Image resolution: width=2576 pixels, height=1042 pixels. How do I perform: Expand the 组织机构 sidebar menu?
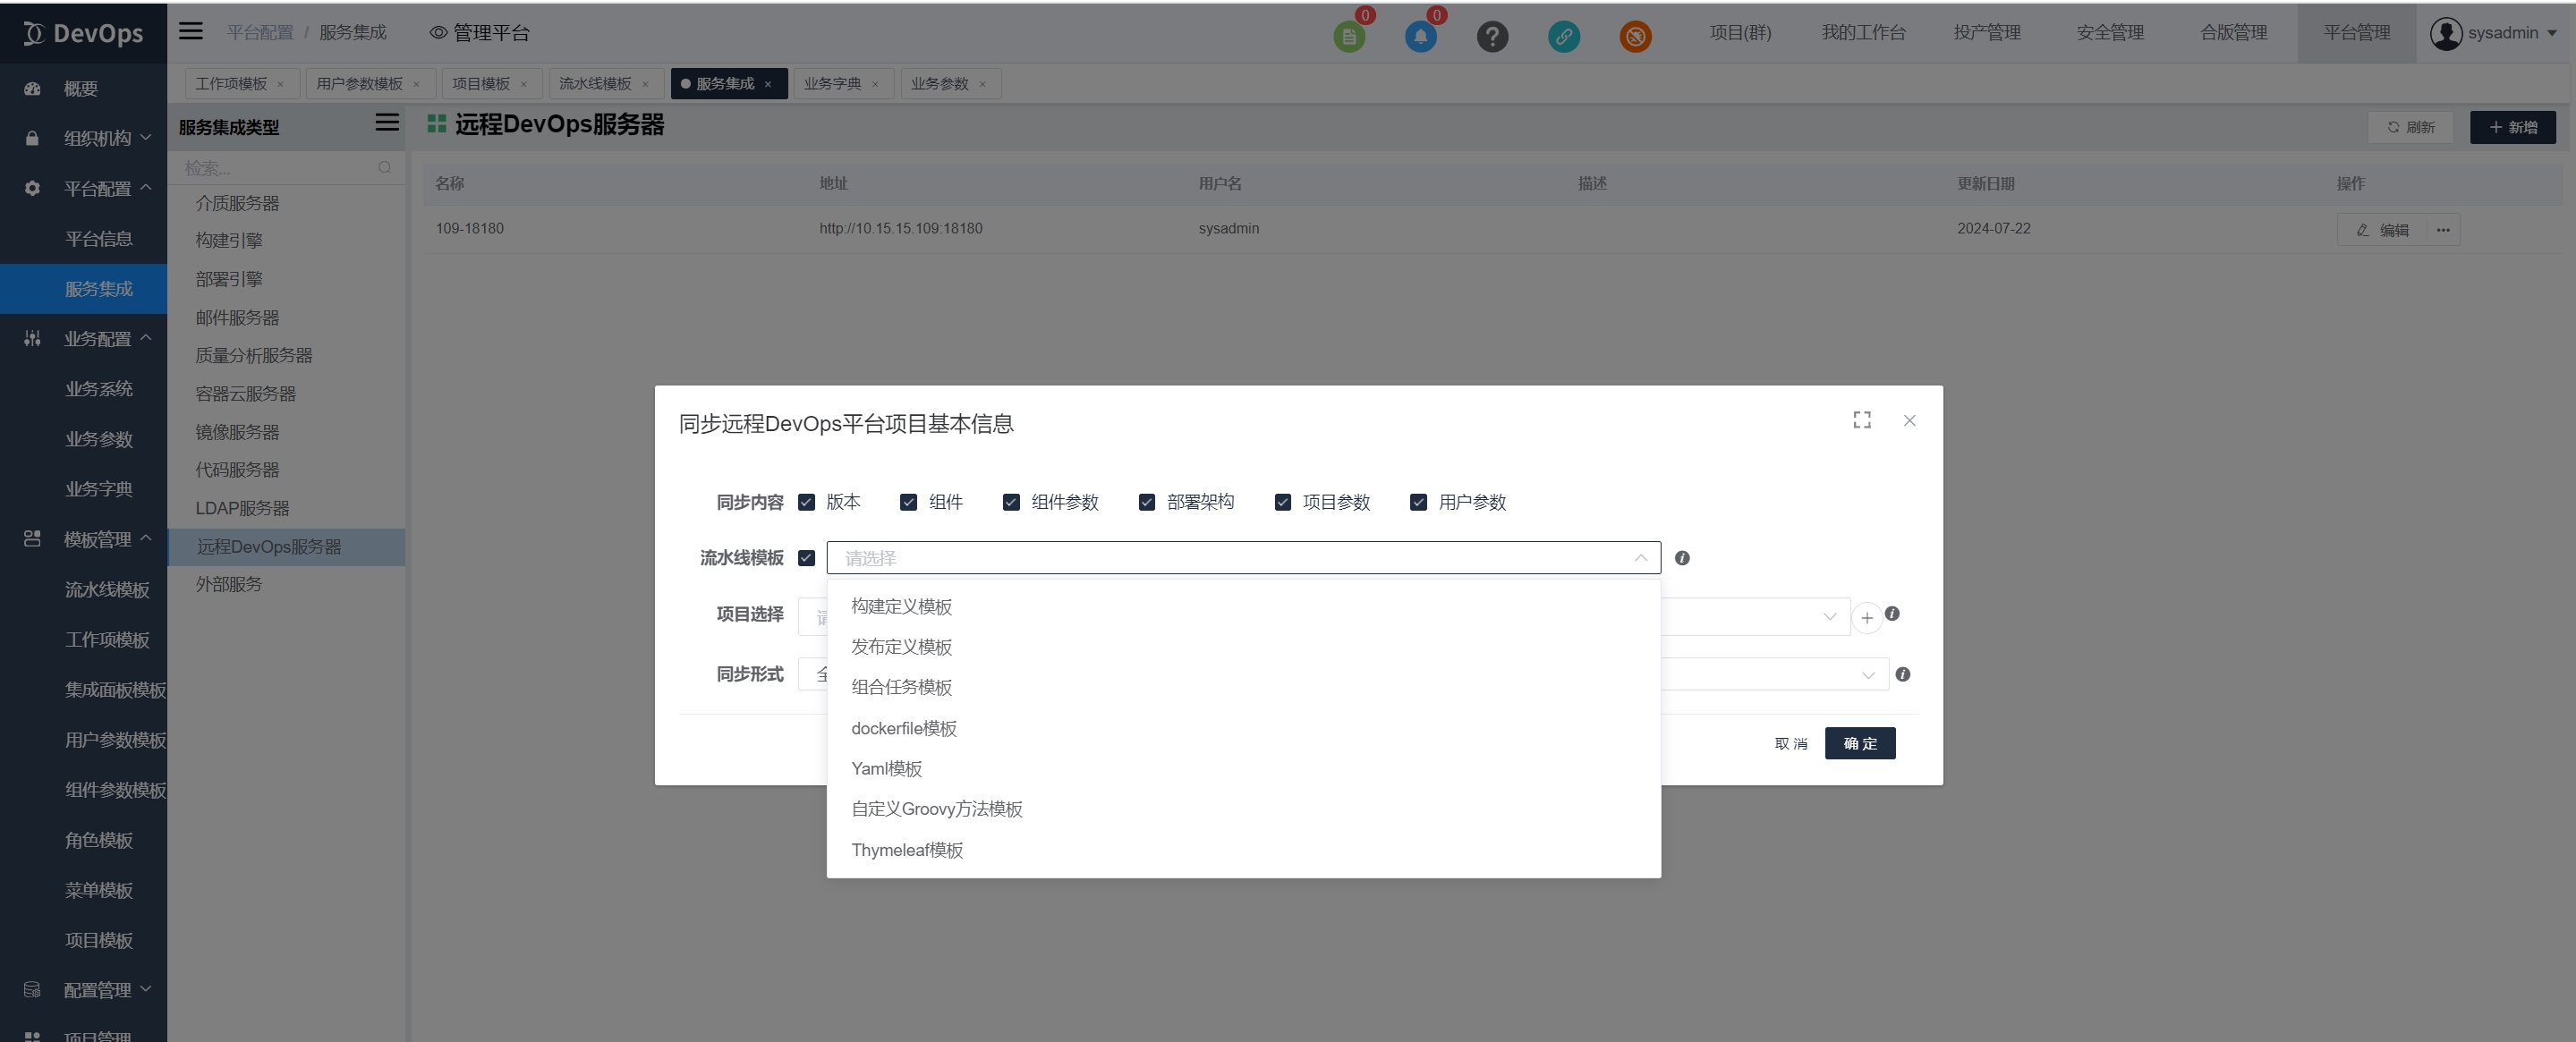(x=98, y=138)
